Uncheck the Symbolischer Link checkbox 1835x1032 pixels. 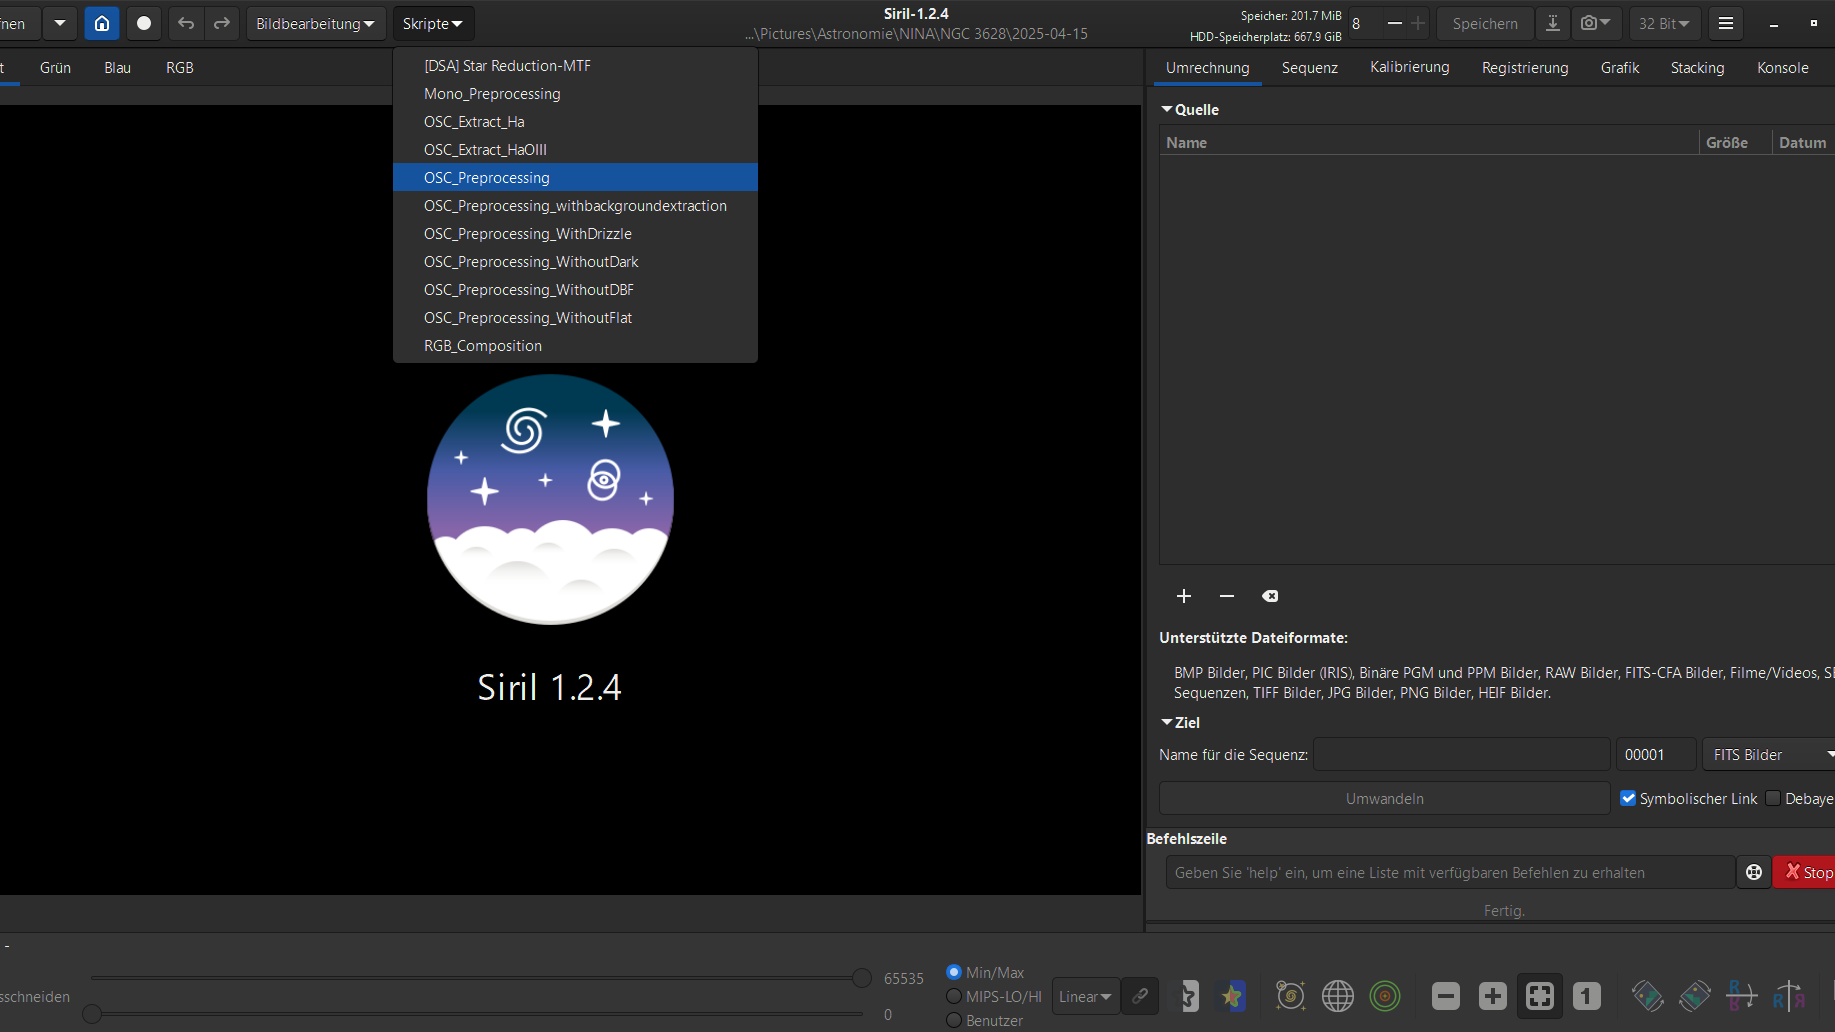(1628, 798)
